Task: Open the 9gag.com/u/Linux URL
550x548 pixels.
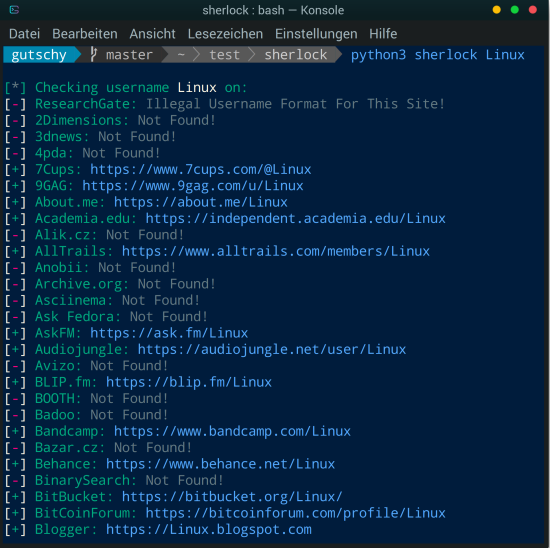Action: 193,186
